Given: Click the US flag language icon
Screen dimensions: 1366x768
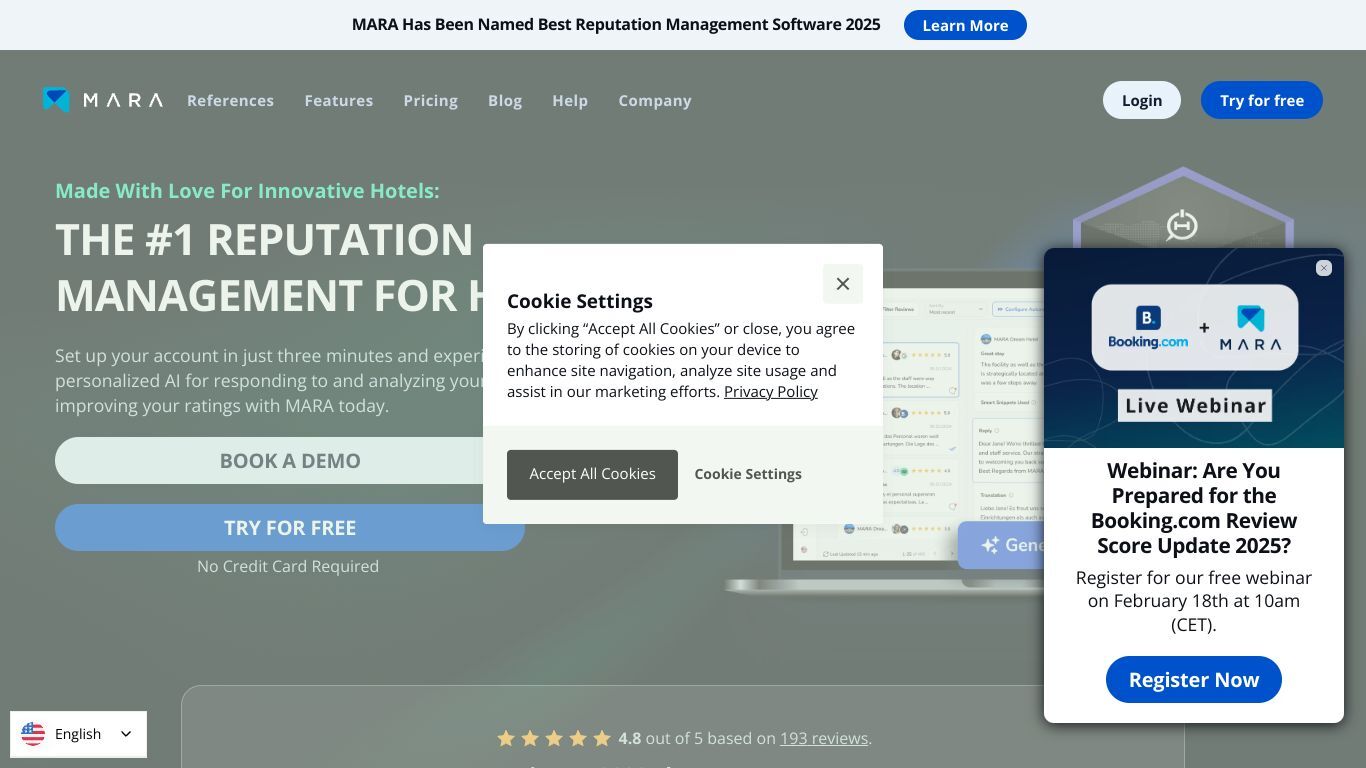Looking at the screenshot, I should (33, 734).
